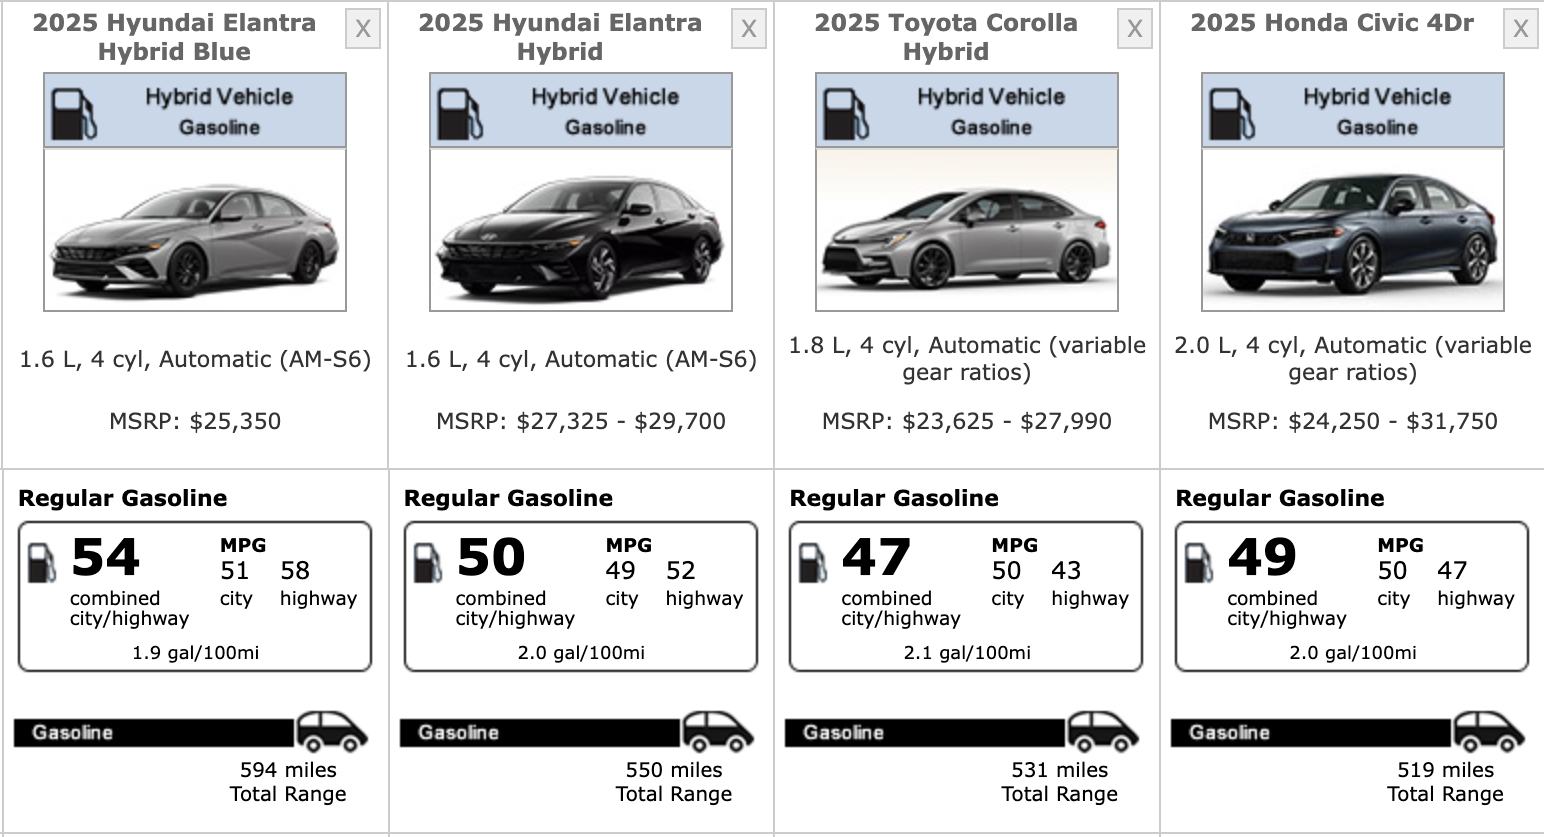Viewport: 1544px width, 837px height.
Task: Remove the 2025 Hyundai Elantra Hybrid Blue column
Action: click(x=363, y=30)
